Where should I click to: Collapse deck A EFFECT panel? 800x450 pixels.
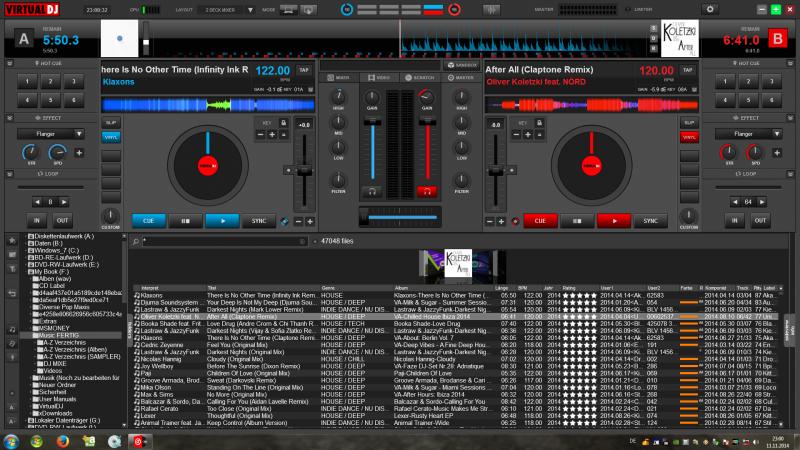point(10,118)
